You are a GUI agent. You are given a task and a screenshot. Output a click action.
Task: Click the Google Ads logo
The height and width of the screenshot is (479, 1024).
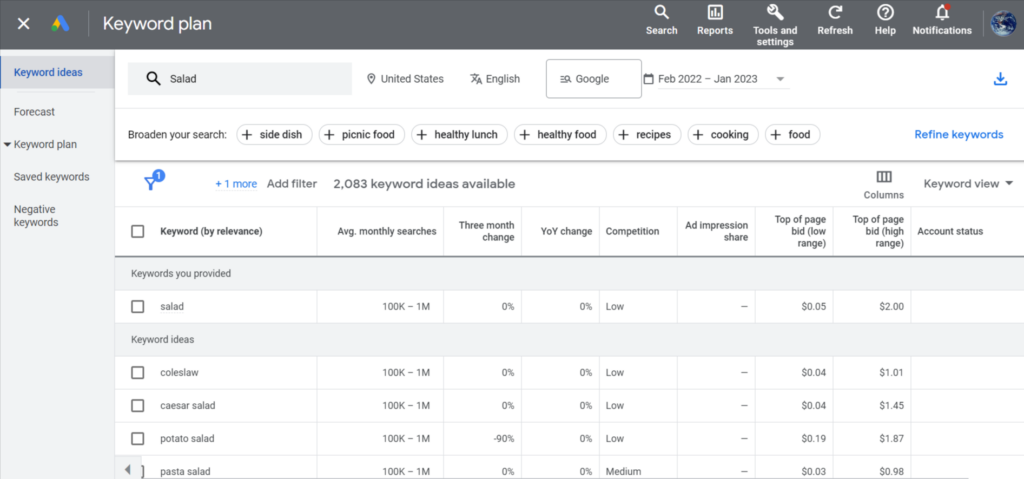coord(61,24)
